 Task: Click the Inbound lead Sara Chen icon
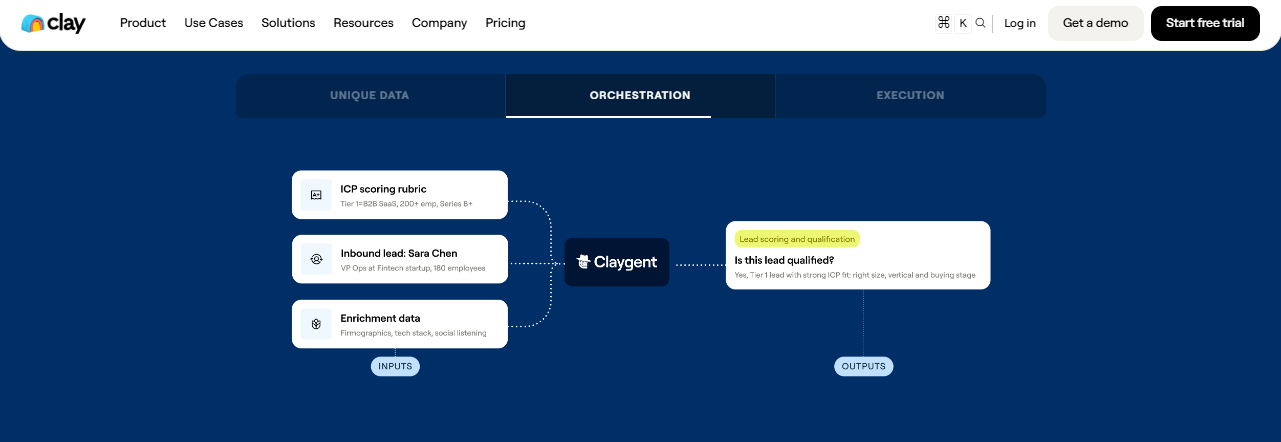[x=316, y=259]
